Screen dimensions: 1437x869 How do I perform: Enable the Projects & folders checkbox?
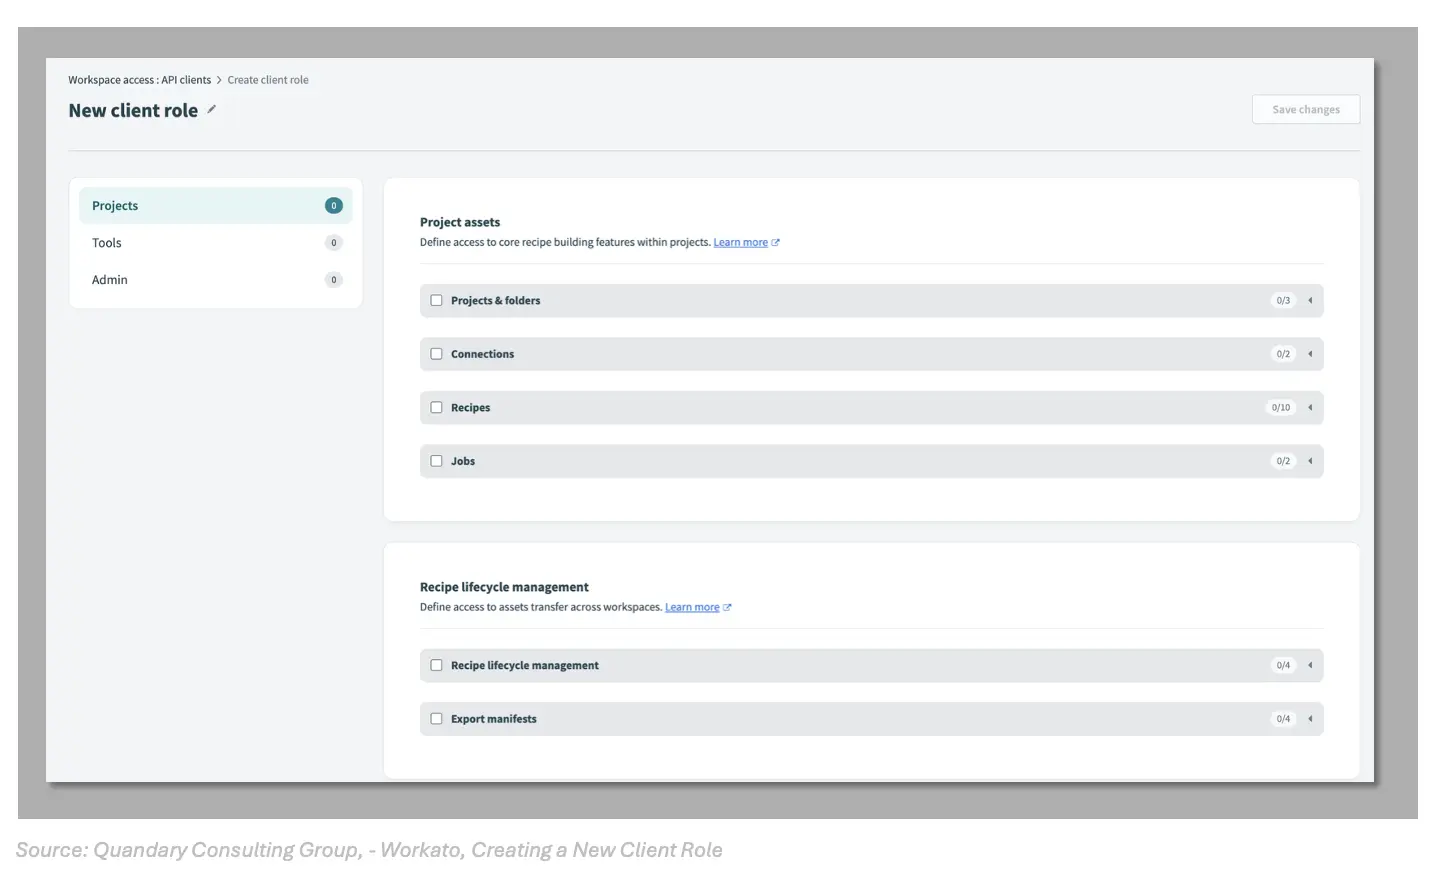click(436, 300)
